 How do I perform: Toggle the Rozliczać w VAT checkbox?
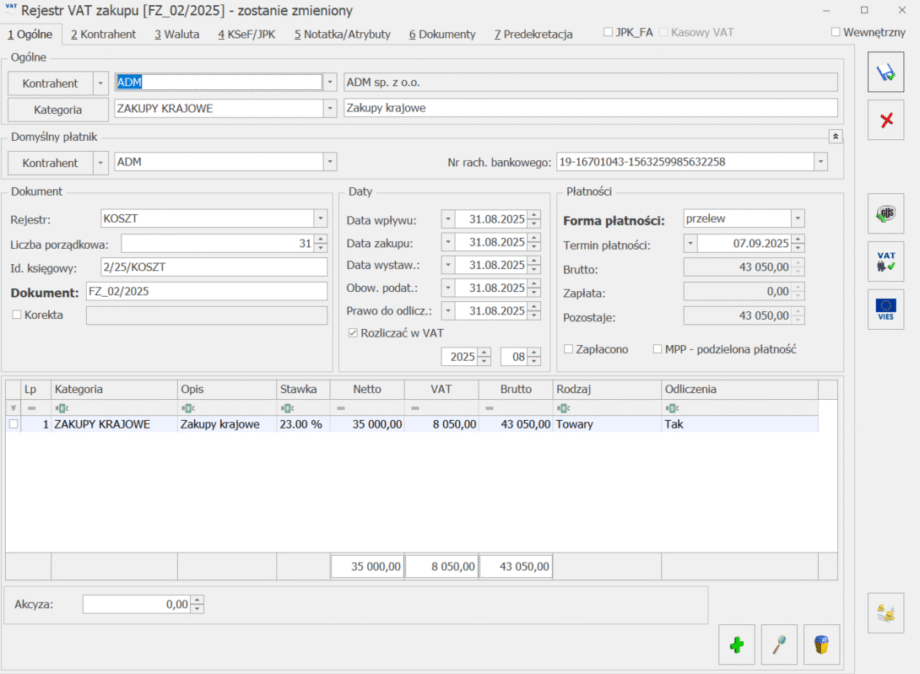pyautogui.click(x=352, y=333)
